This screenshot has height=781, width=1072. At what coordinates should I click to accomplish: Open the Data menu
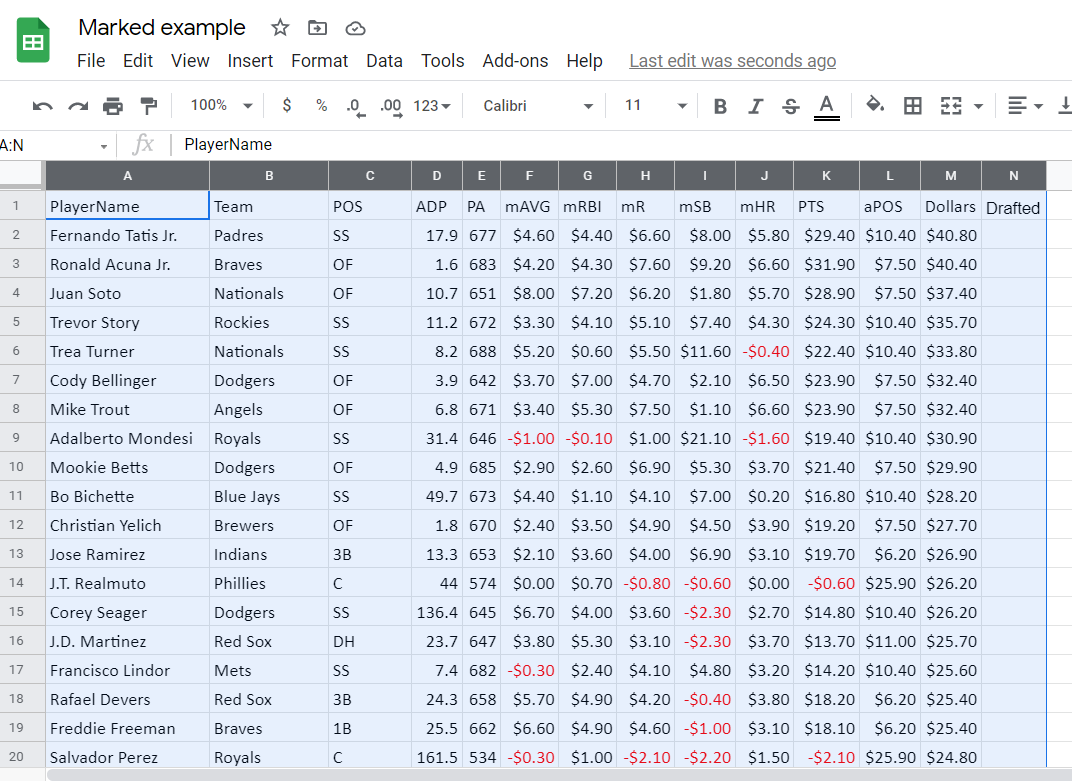(384, 61)
